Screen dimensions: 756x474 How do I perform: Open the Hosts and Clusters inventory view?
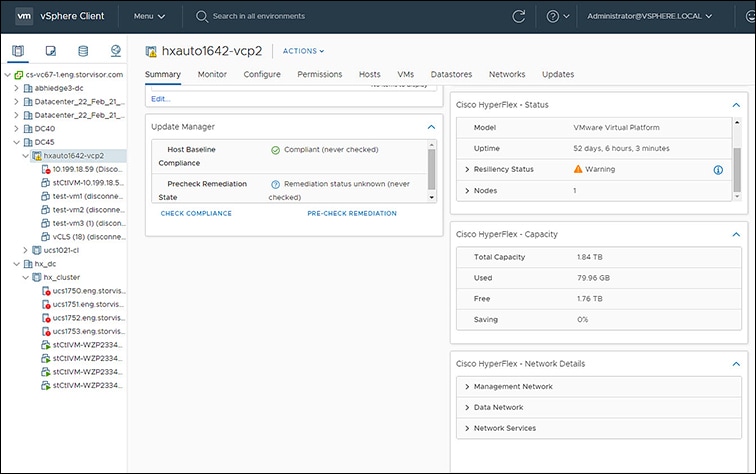18,51
